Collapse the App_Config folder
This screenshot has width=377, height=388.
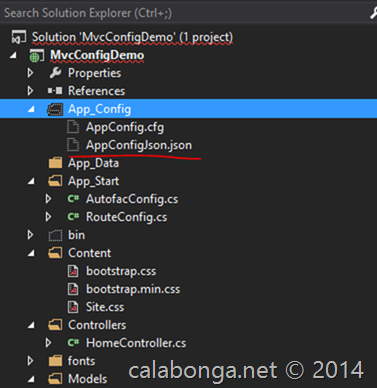(x=31, y=109)
